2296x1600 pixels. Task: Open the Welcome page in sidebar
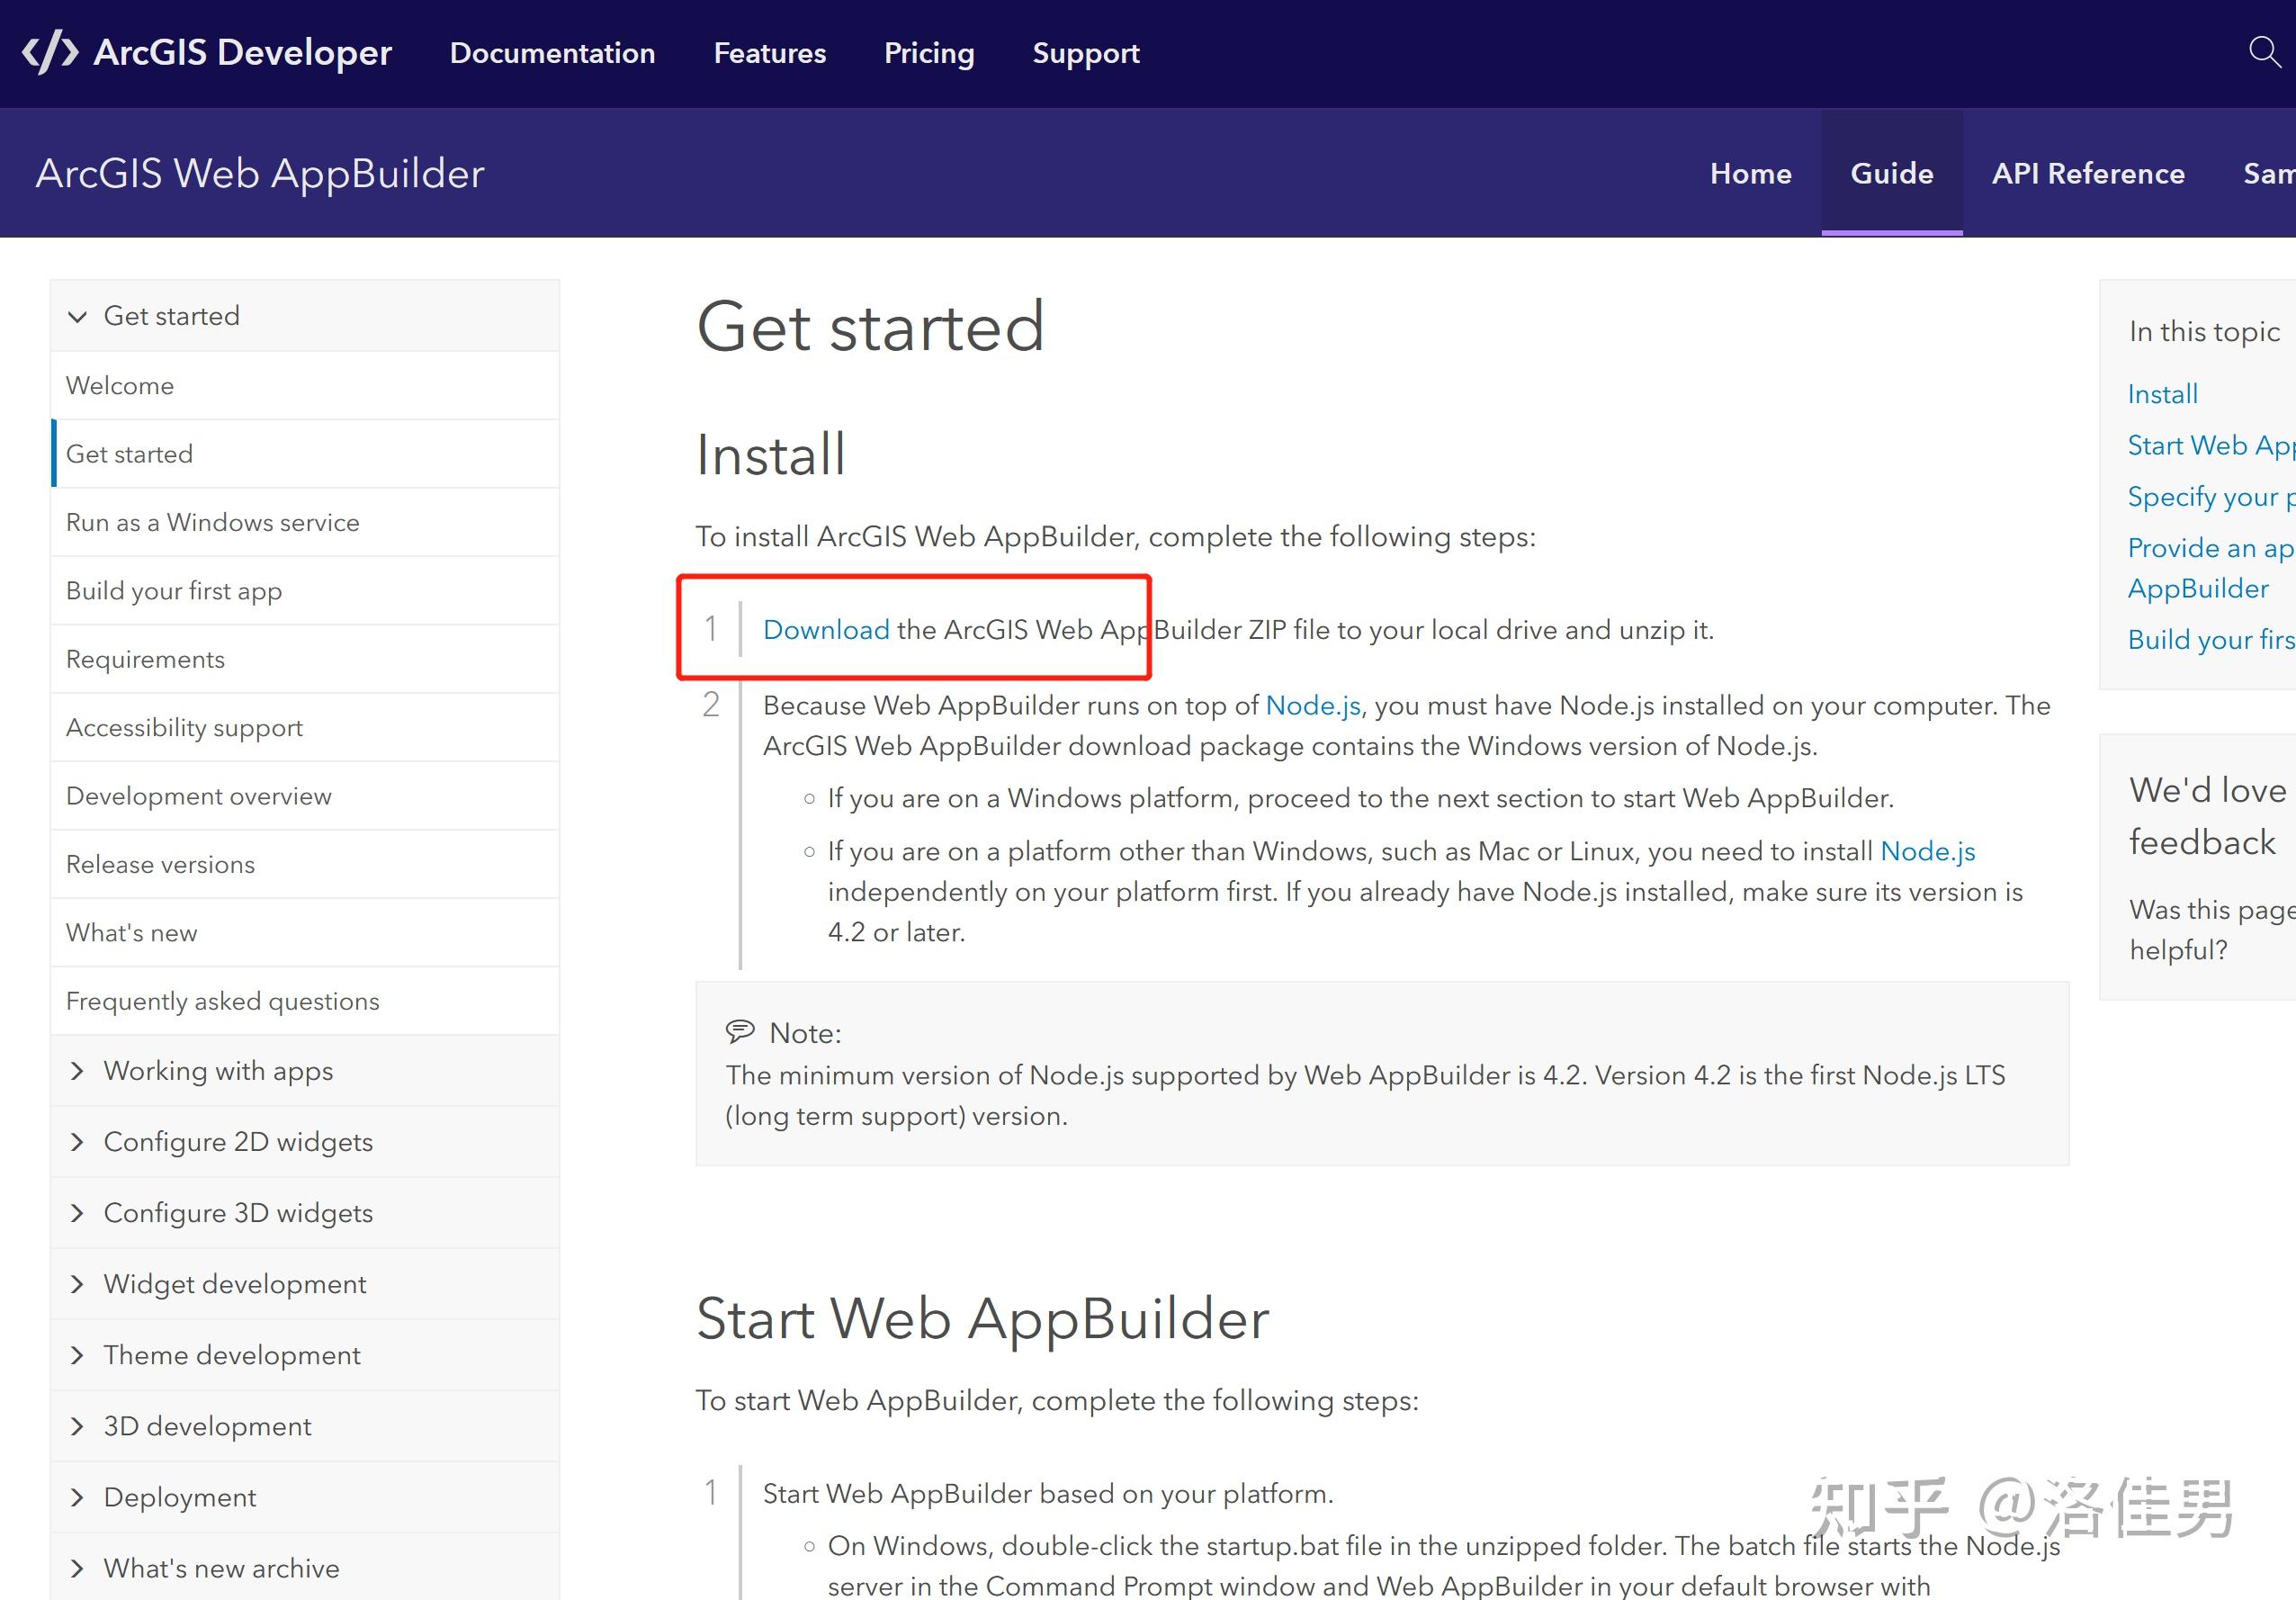[305, 386]
